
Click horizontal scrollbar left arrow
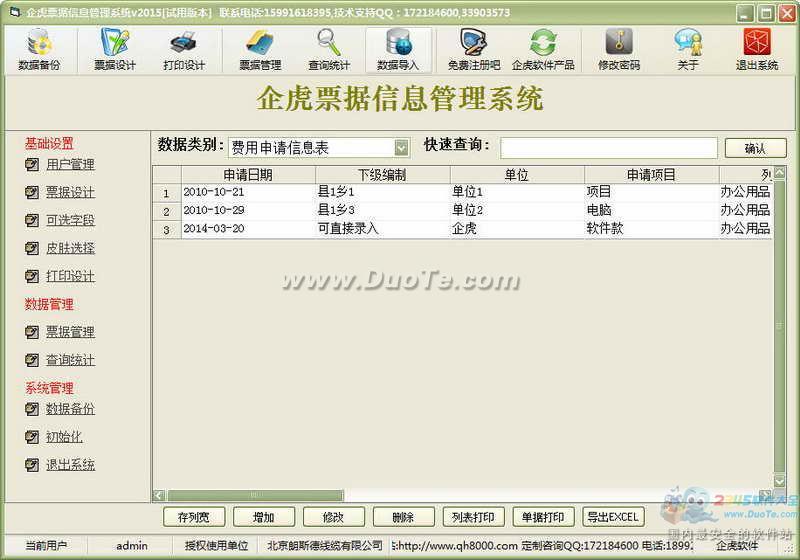pyautogui.click(x=159, y=495)
